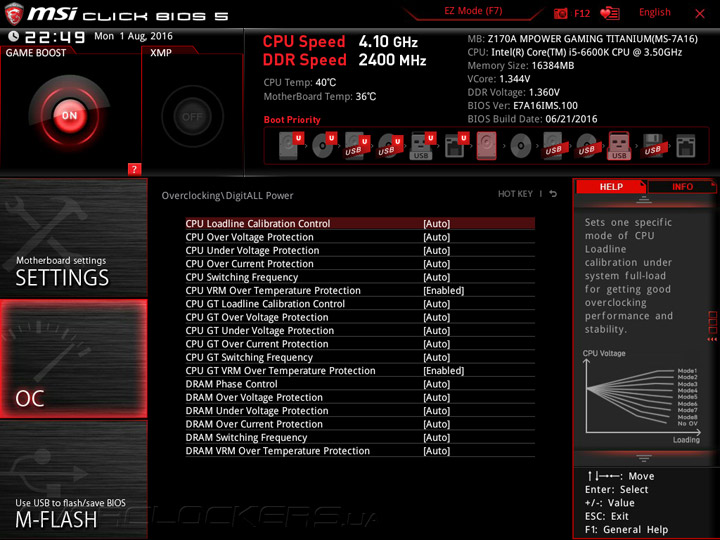Image resolution: width=720 pixels, height=540 pixels.
Task: Select the UEFI USB CD/DVD boot icon
Action: pos(389,146)
